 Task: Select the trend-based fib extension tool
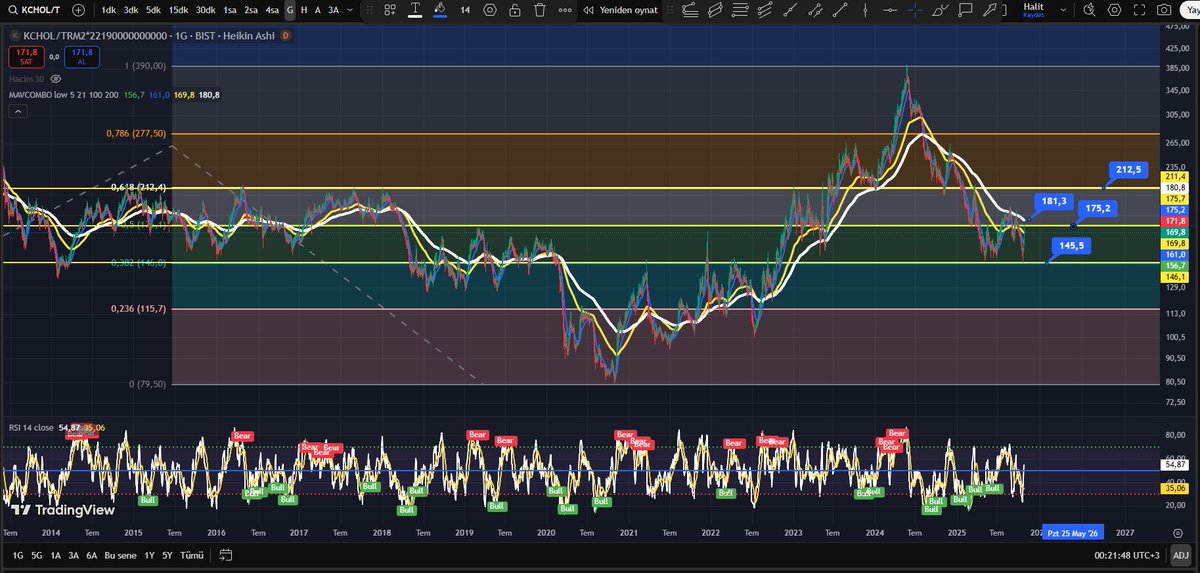coord(764,9)
